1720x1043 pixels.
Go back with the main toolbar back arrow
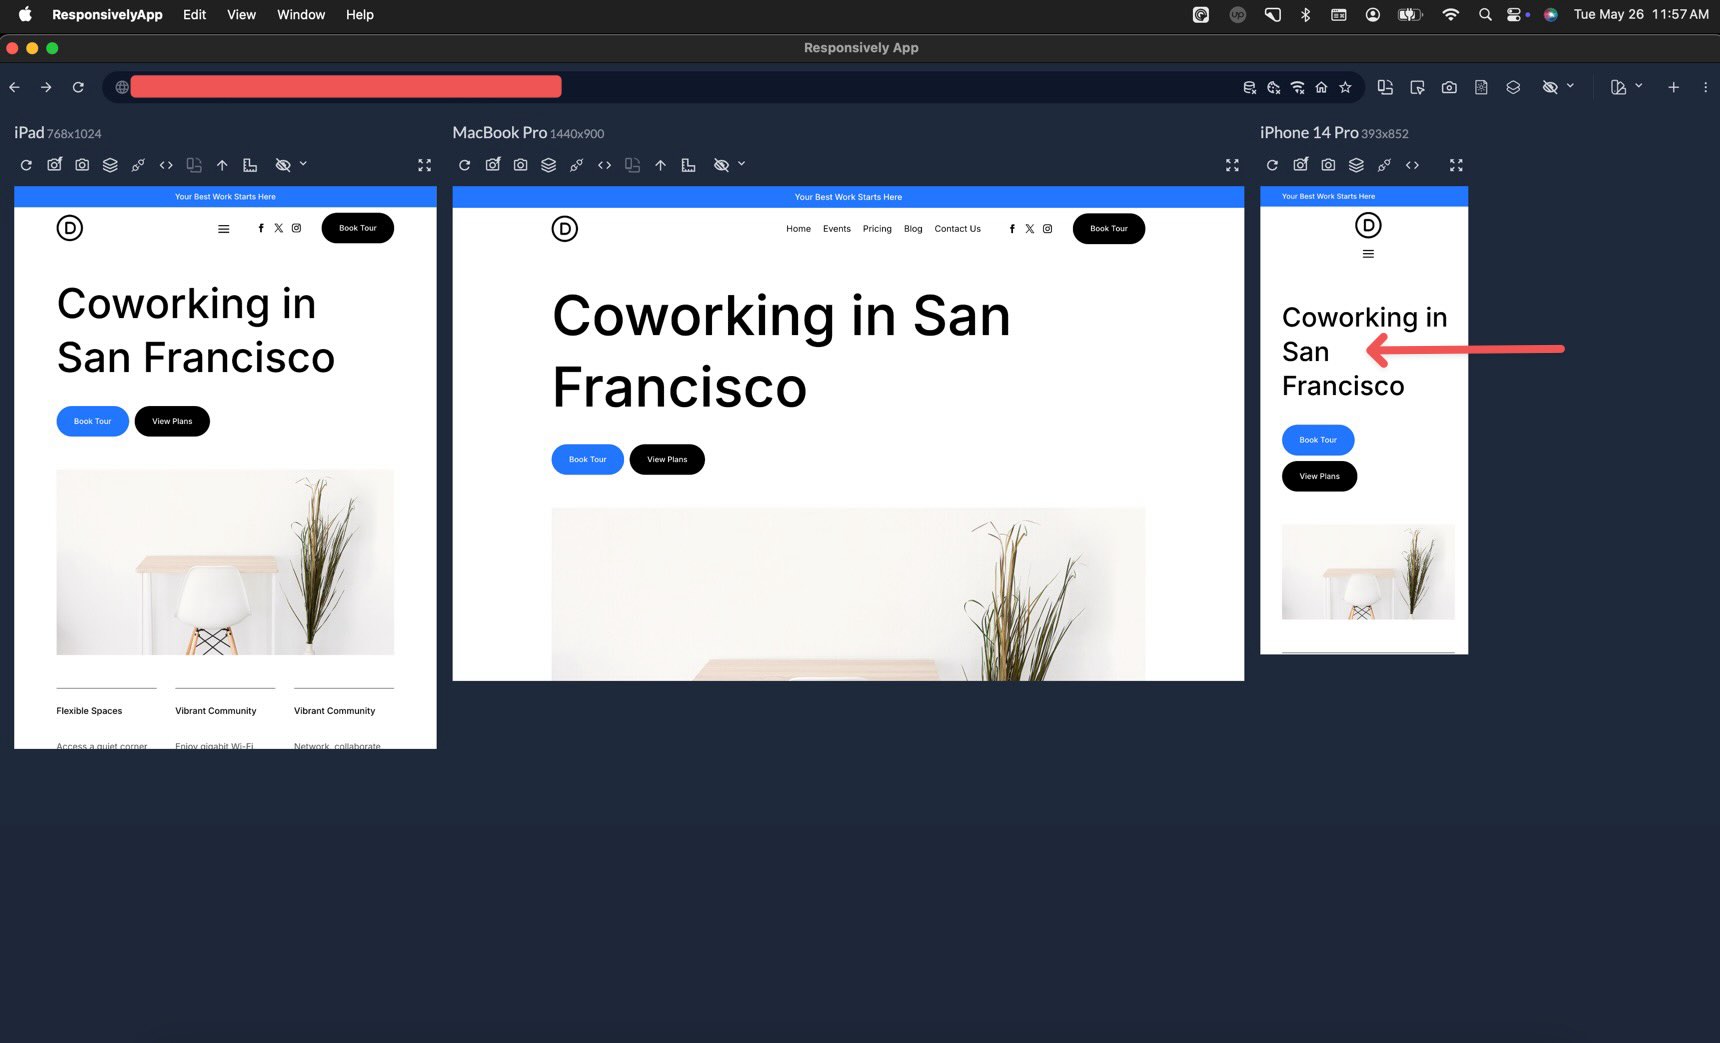[14, 87]
